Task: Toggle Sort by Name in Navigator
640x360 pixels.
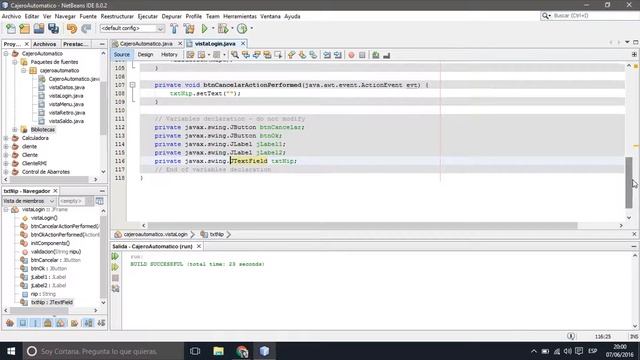Action: click(x=88, y=323)
